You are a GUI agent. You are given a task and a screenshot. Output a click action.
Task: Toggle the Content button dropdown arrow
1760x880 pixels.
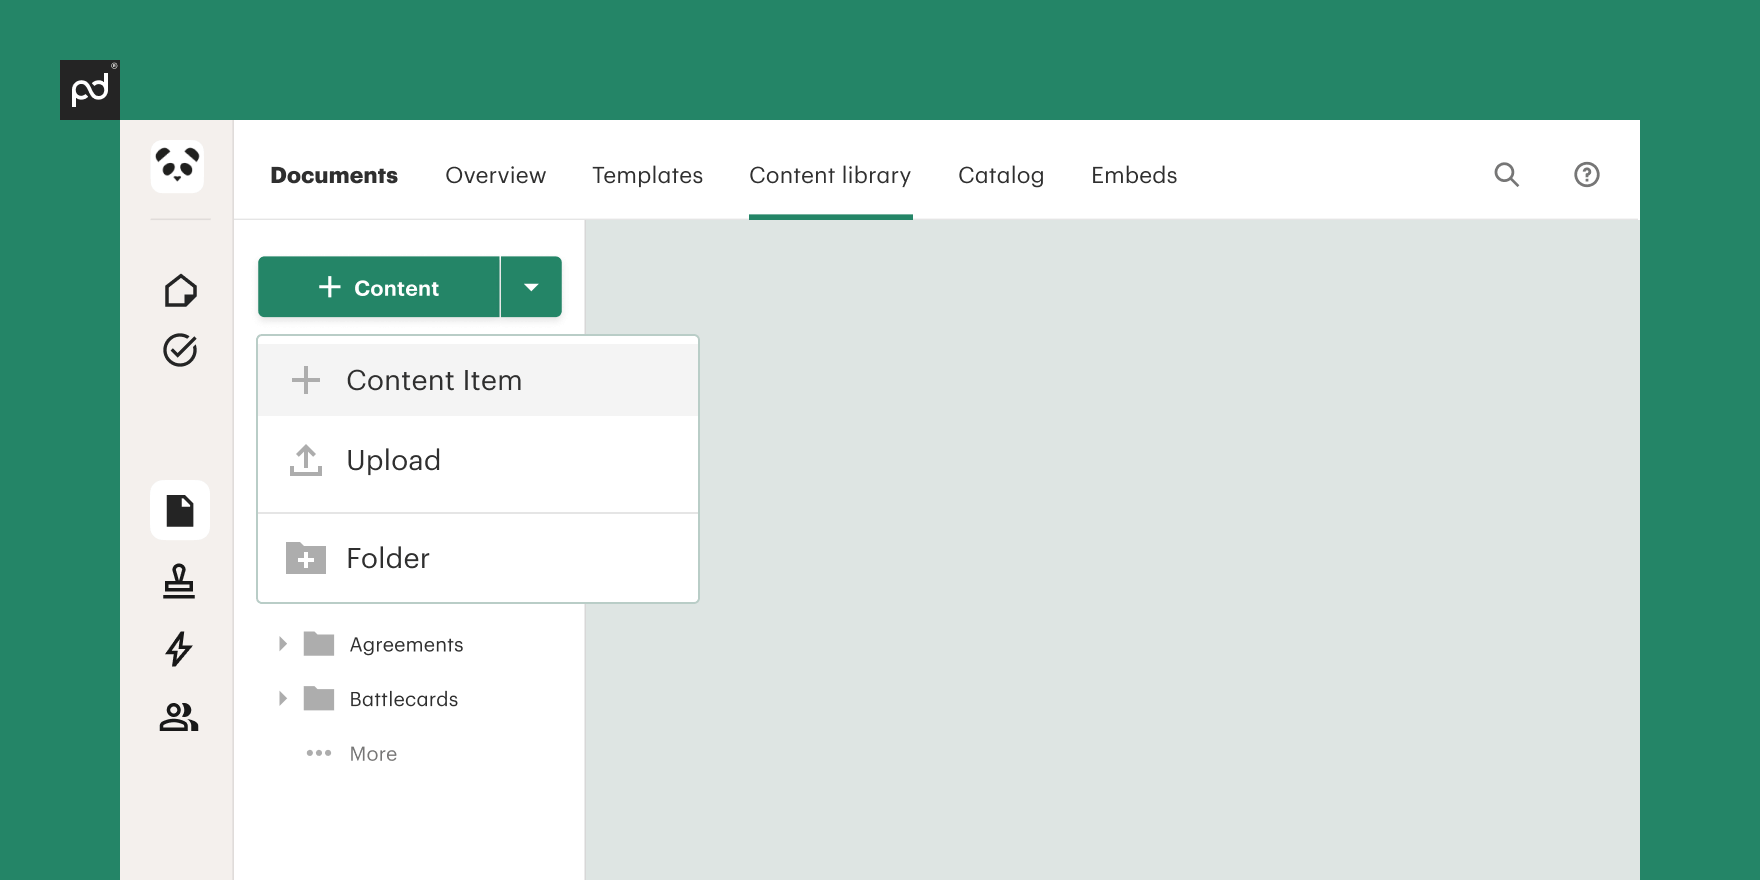(x=531, y=288)
